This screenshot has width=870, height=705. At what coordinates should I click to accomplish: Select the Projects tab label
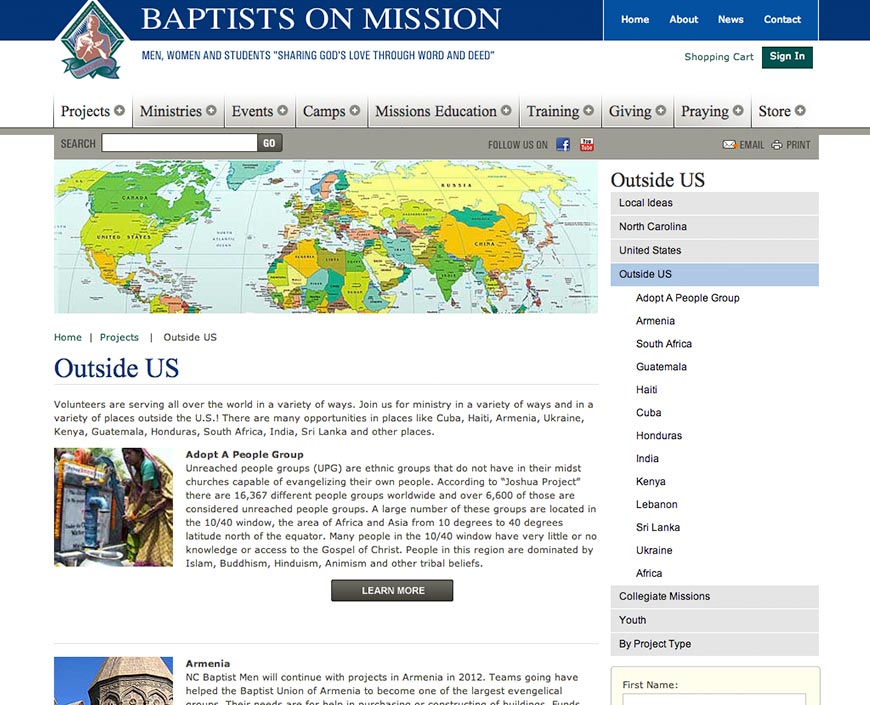[85, 111]
